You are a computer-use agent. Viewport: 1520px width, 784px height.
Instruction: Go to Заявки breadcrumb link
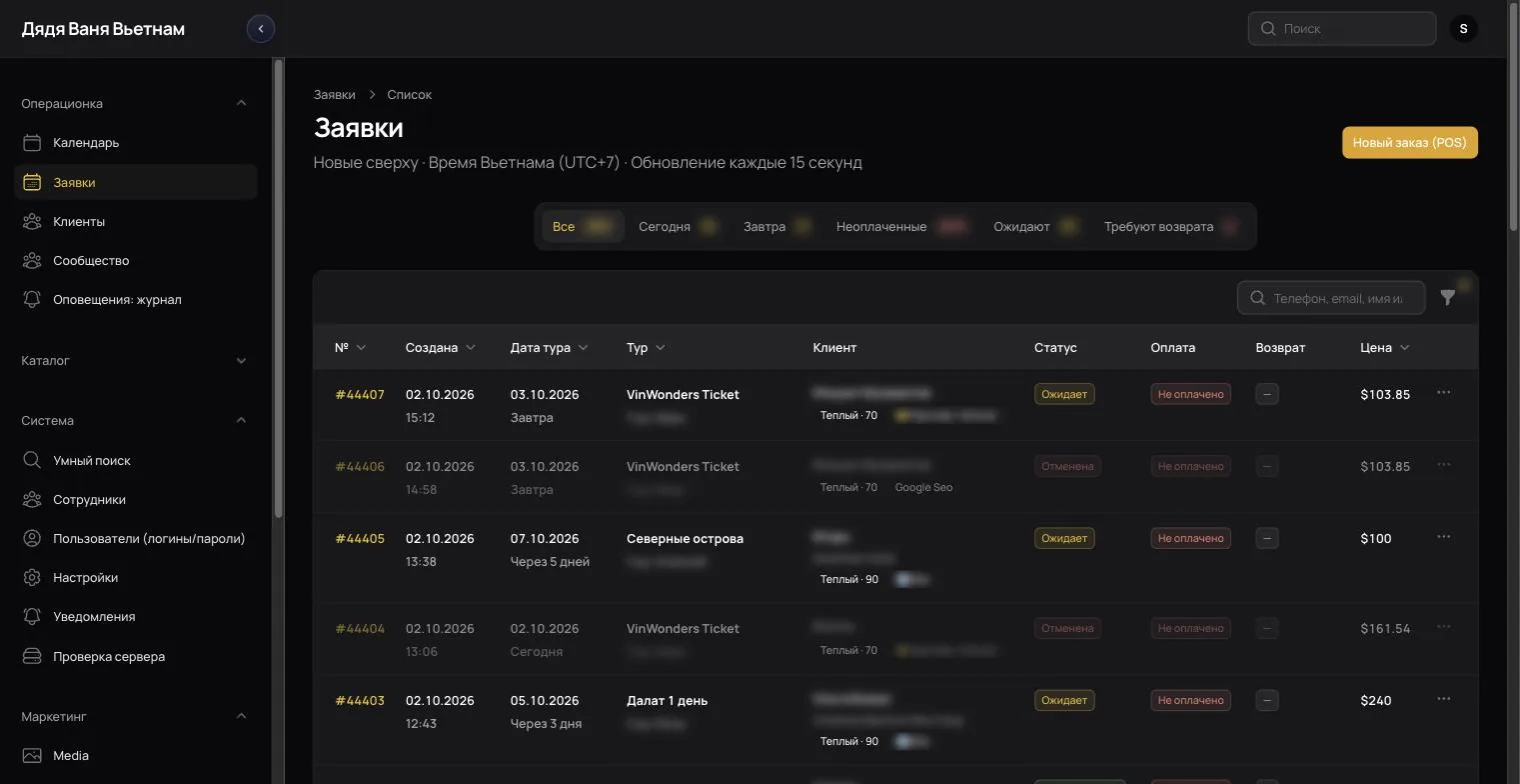tap(334, 95)
